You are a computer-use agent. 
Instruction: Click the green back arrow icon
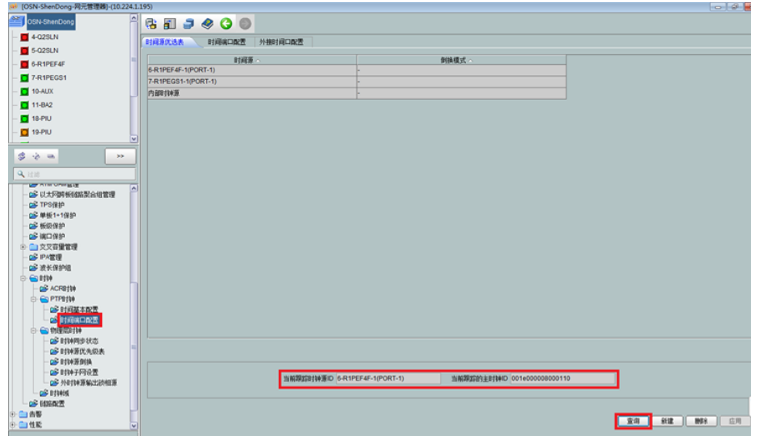pyautogui.click(x=226, y=24)
